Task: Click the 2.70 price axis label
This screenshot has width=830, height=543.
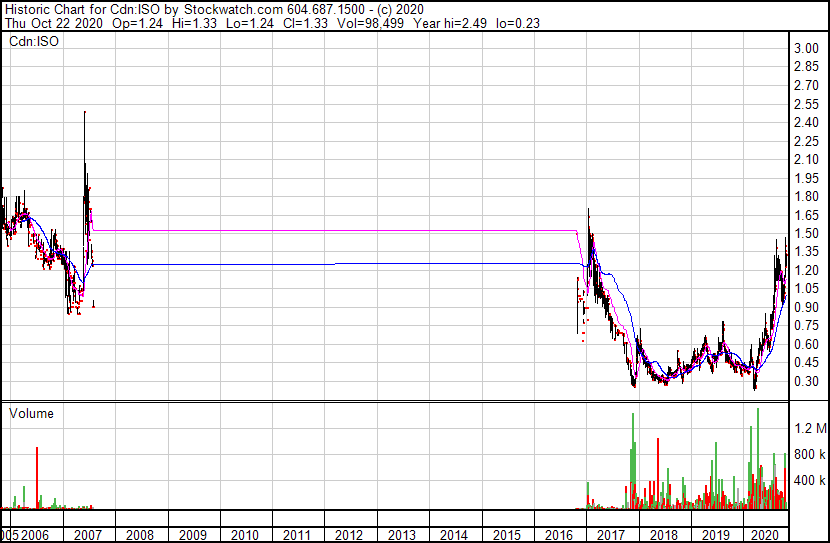Action: click(x=806, y=85)
